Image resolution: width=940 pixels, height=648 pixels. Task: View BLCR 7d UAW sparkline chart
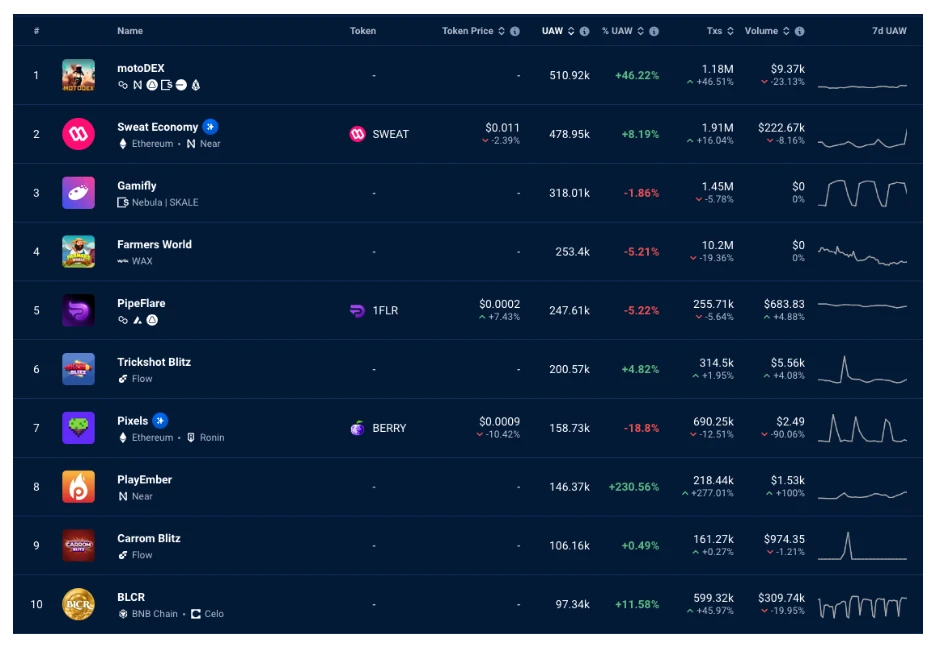click(x=863, y=607)
